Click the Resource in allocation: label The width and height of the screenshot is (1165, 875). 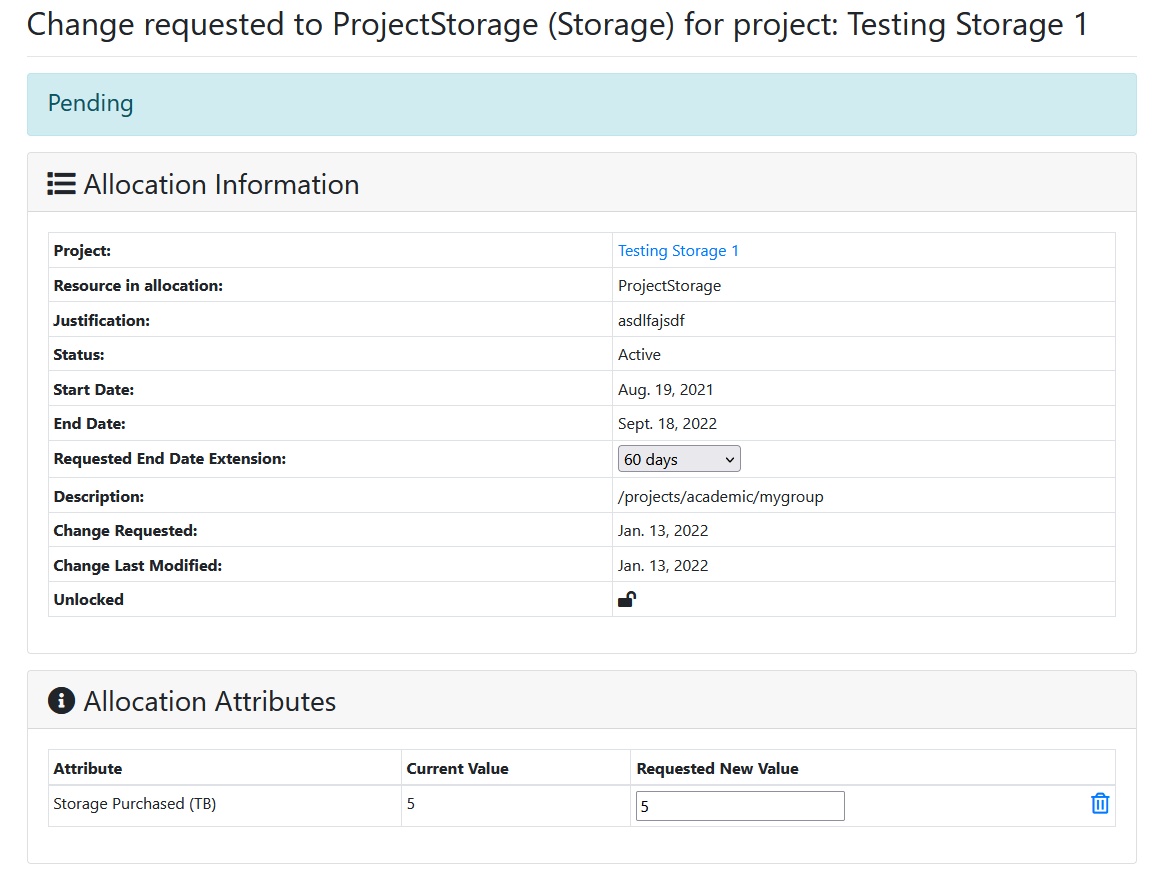tap(138, 286)
